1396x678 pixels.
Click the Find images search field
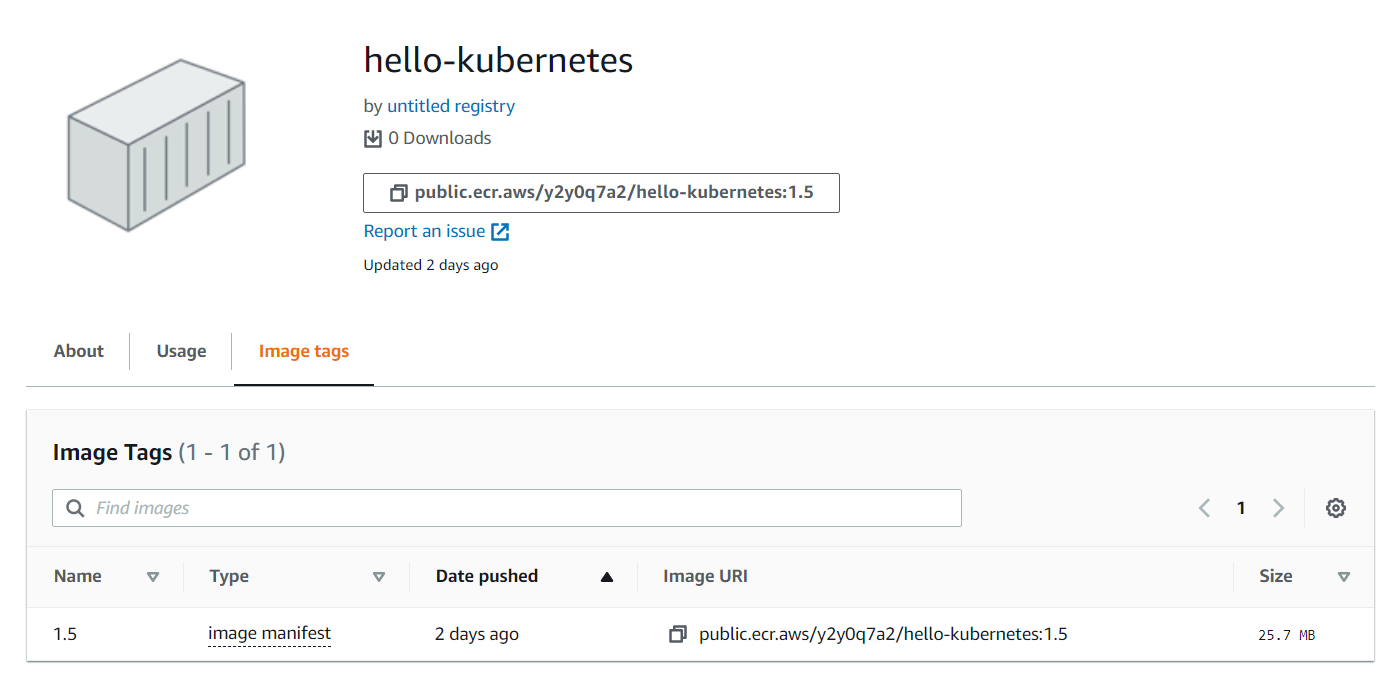coord(520,508)
